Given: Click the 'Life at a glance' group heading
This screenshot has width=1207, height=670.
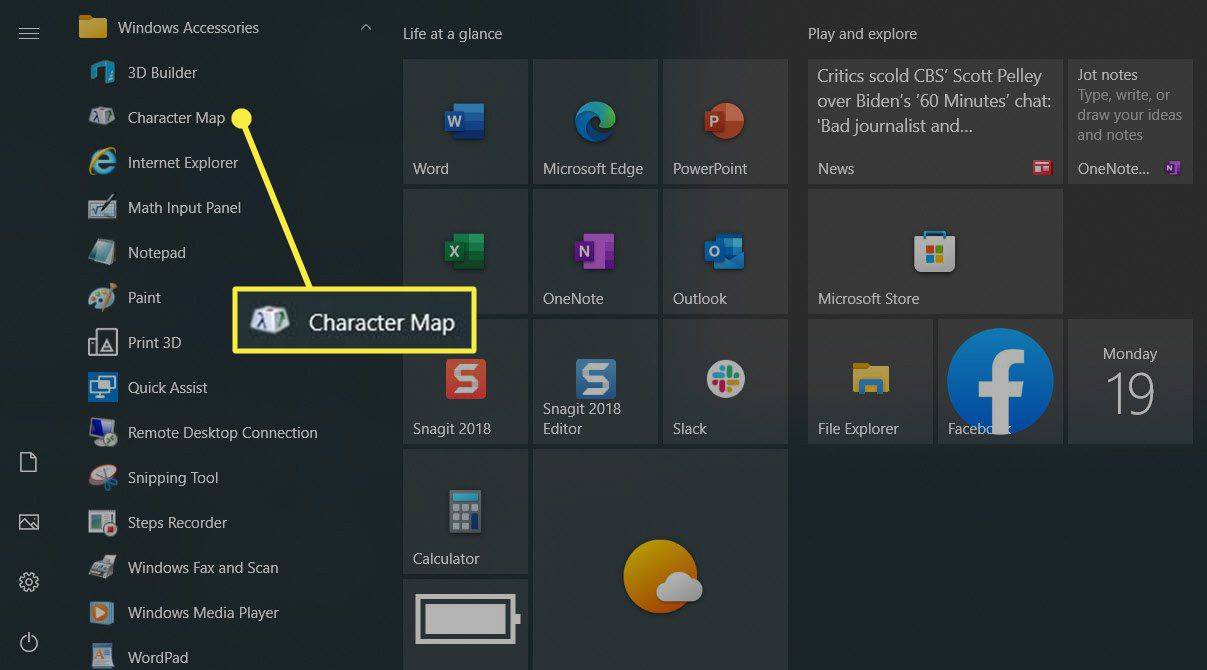Looking at the screenshot, I should (x=452, y=33).
